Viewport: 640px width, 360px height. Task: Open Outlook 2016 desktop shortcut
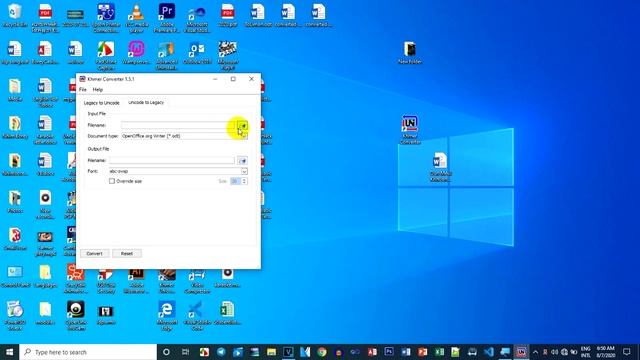pos(197,53)
